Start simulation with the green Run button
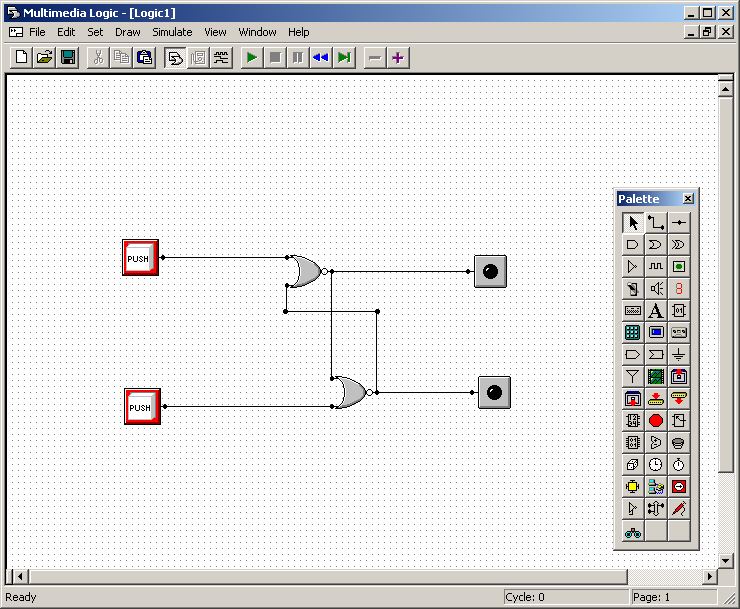Viewport: 740px width, 609px height. click(x=252, y=57)
